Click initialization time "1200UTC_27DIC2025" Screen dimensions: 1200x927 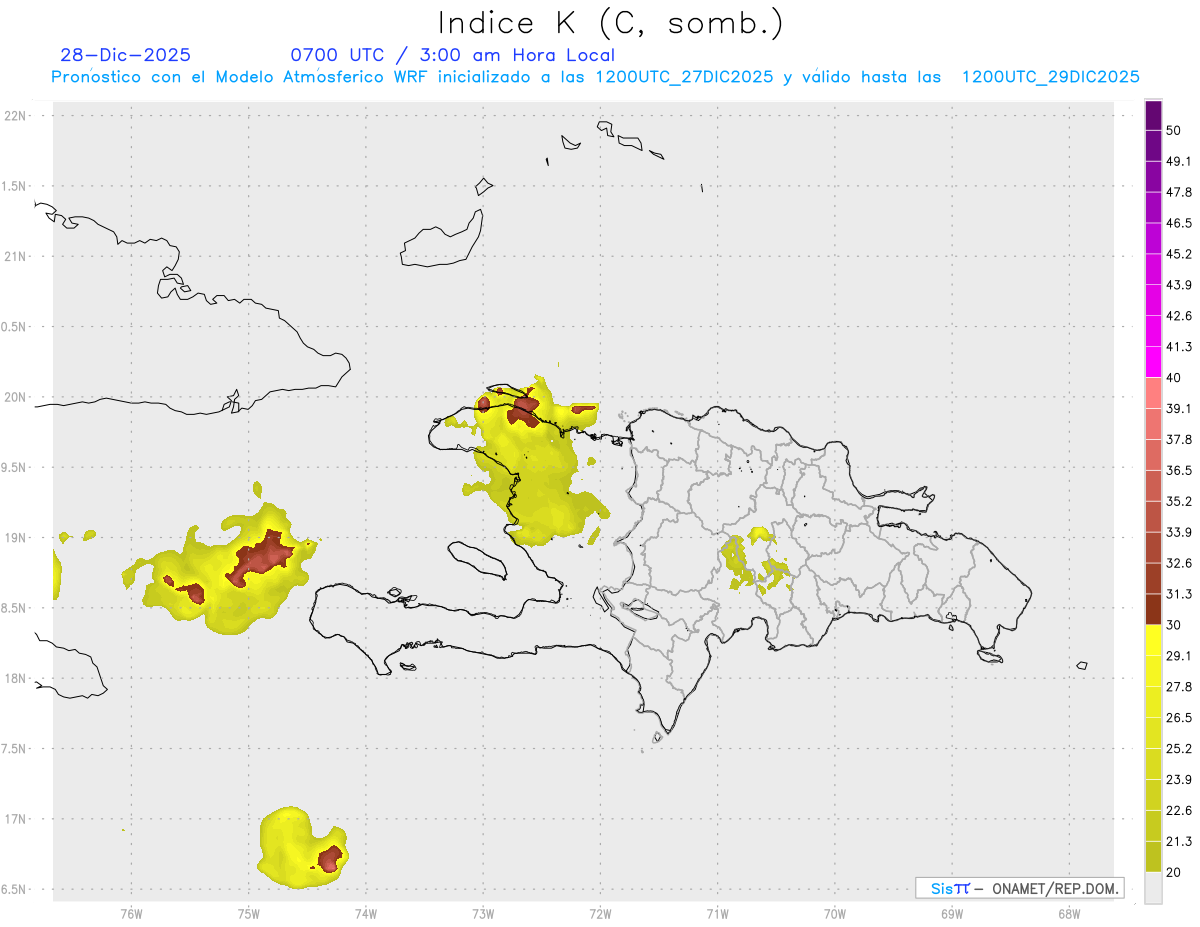684,77
